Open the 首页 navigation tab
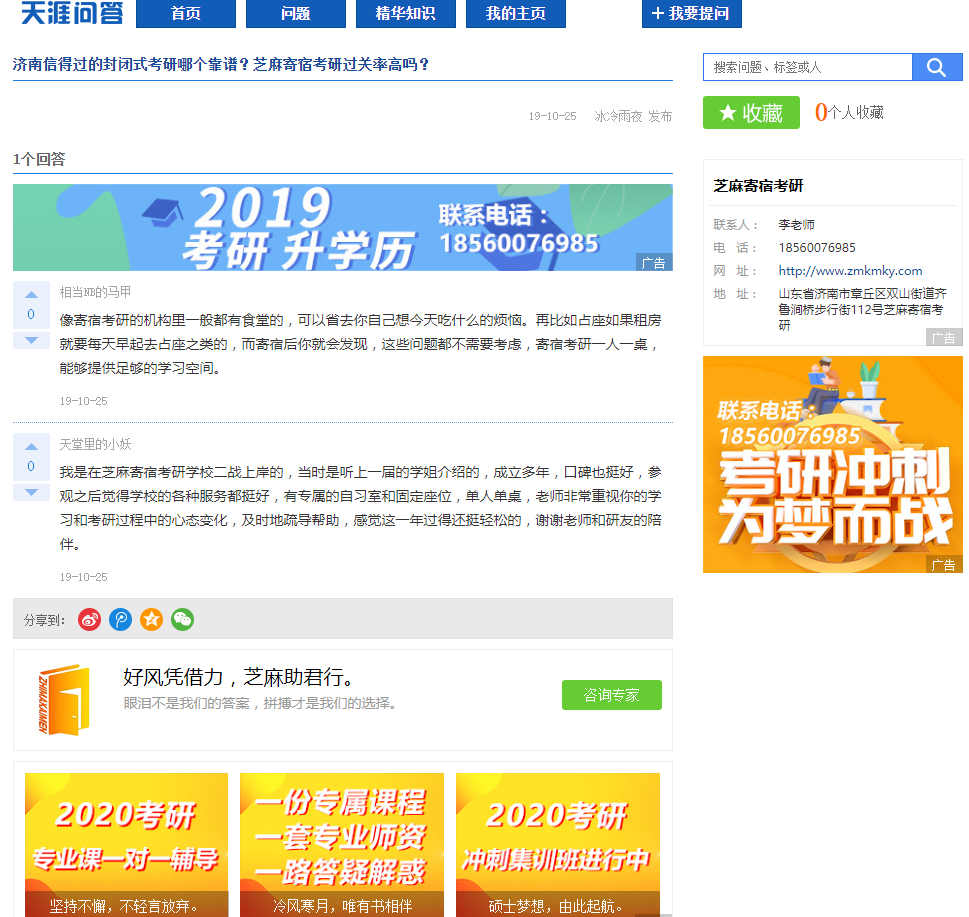Image resolution: width=969 pixels, height=917 pixels. 185,13
